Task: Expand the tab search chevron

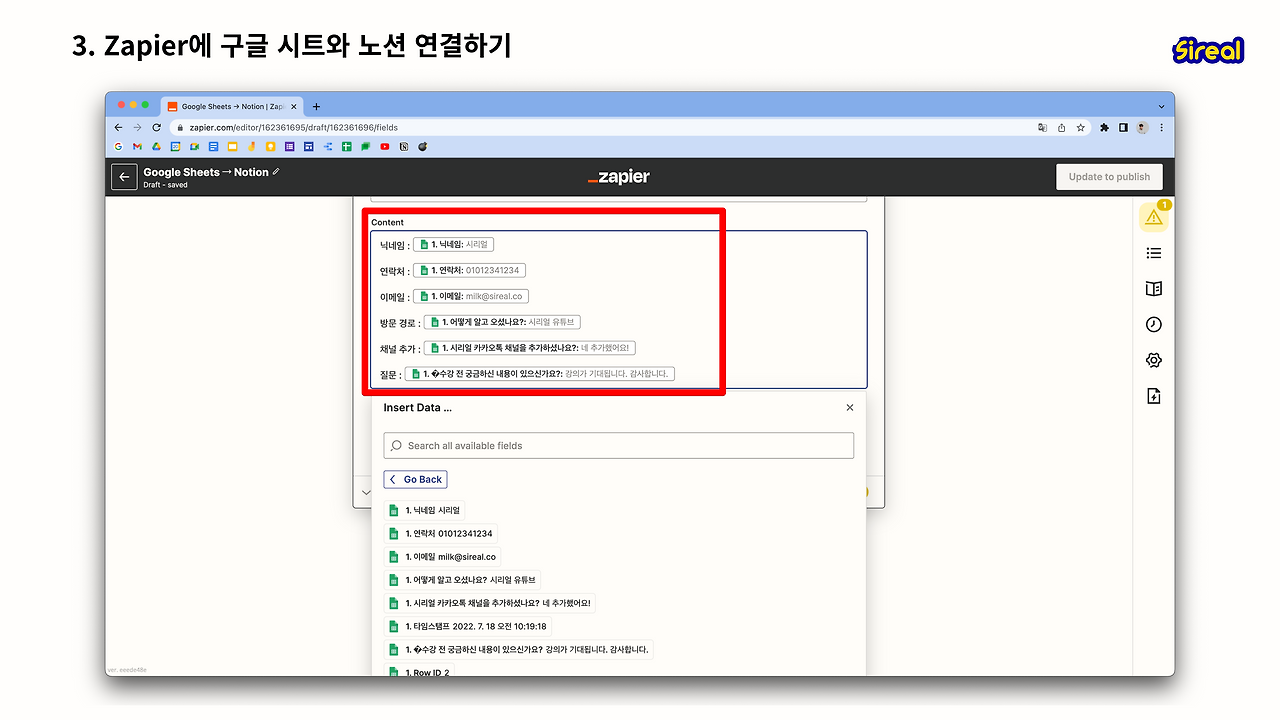Action: pos(1161,106)
